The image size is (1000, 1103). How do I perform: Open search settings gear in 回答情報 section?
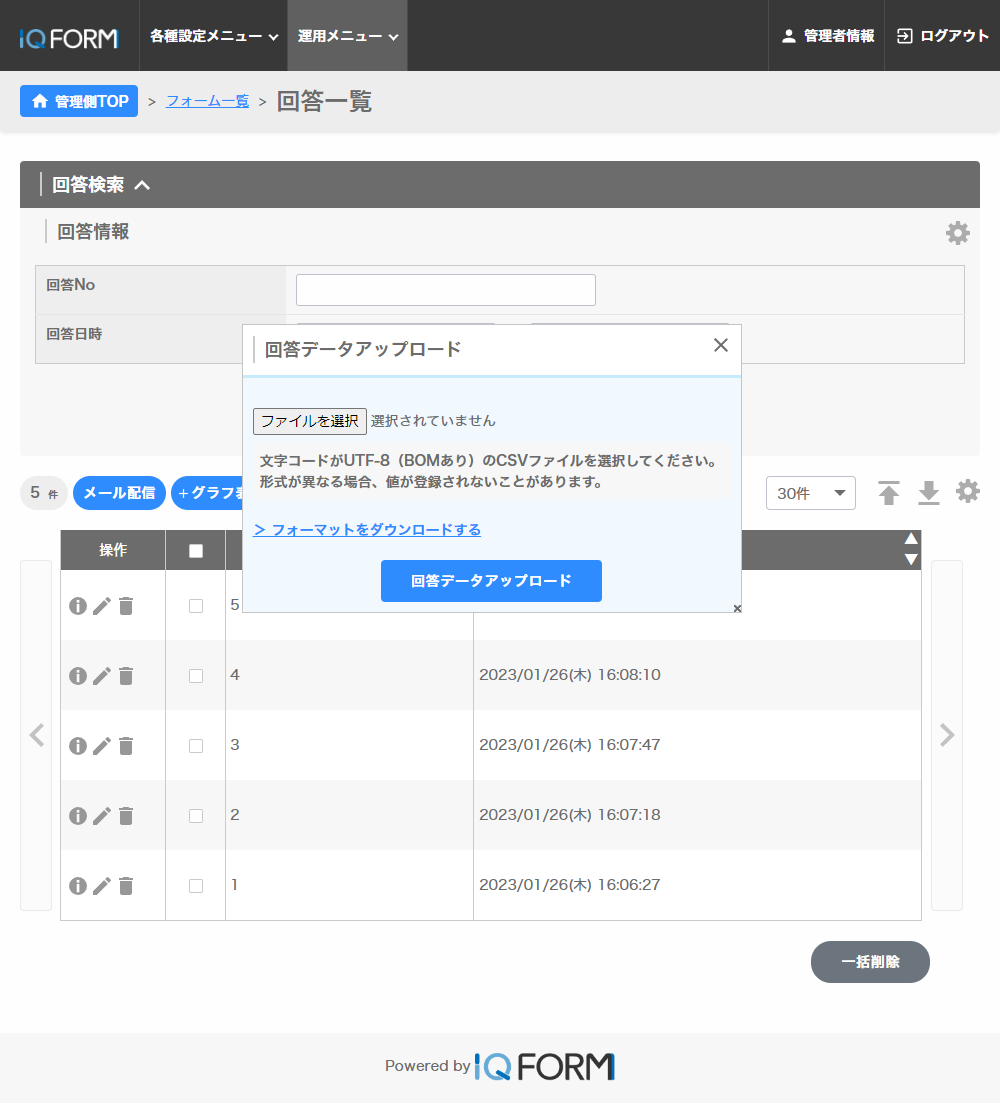coord(957,233)
